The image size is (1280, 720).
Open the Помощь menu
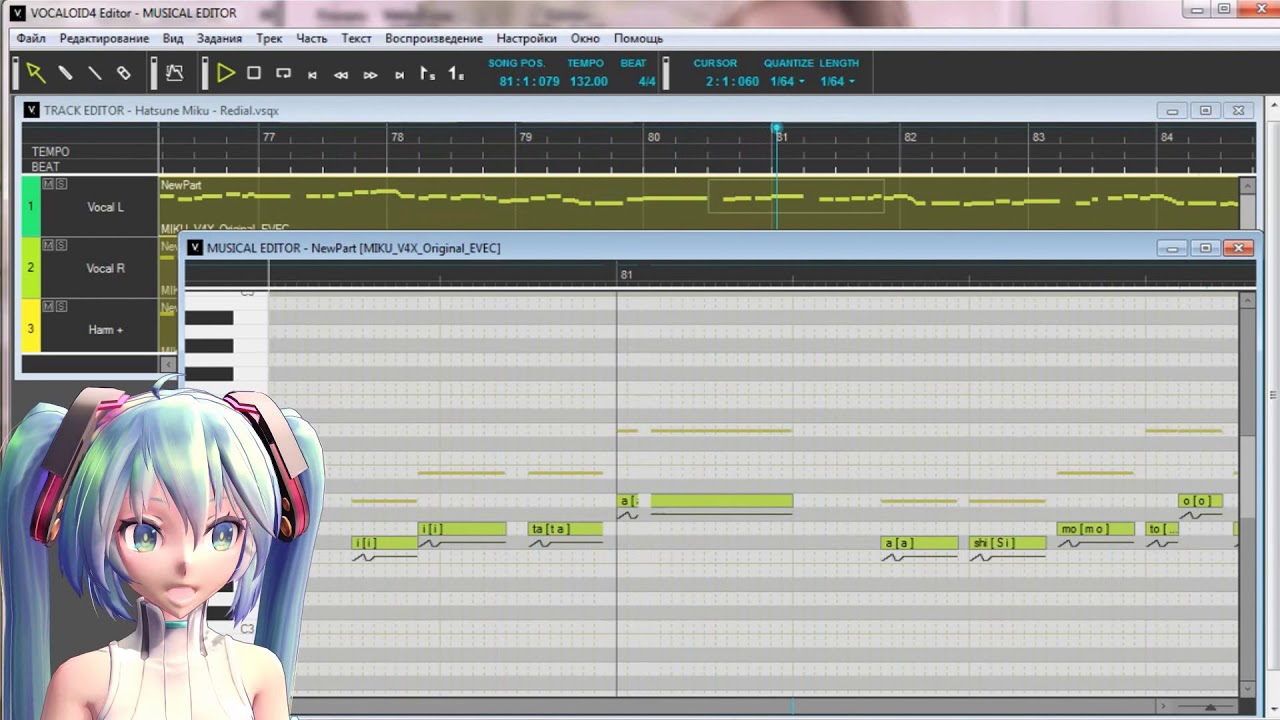pos(638,38)
